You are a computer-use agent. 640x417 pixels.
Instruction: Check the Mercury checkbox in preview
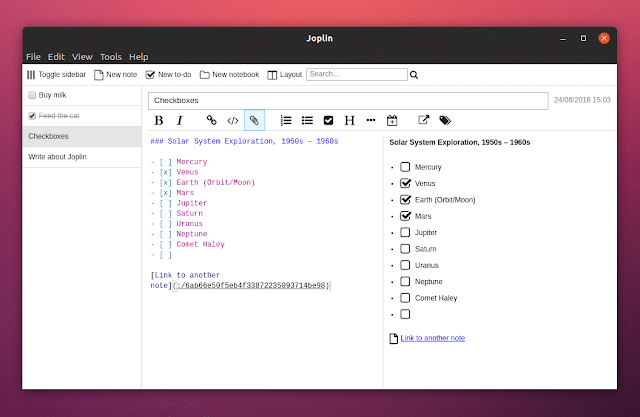coord(405,167)
